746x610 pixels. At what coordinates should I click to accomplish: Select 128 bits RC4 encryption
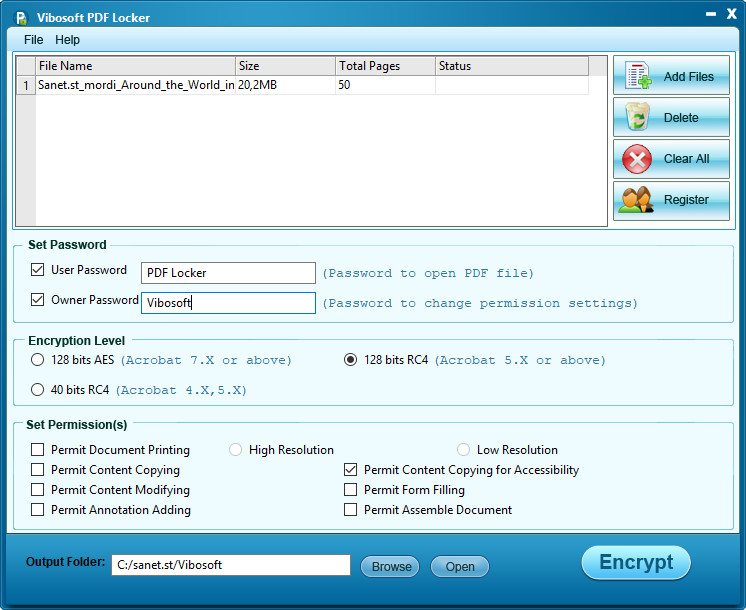(x=350, y=360)
